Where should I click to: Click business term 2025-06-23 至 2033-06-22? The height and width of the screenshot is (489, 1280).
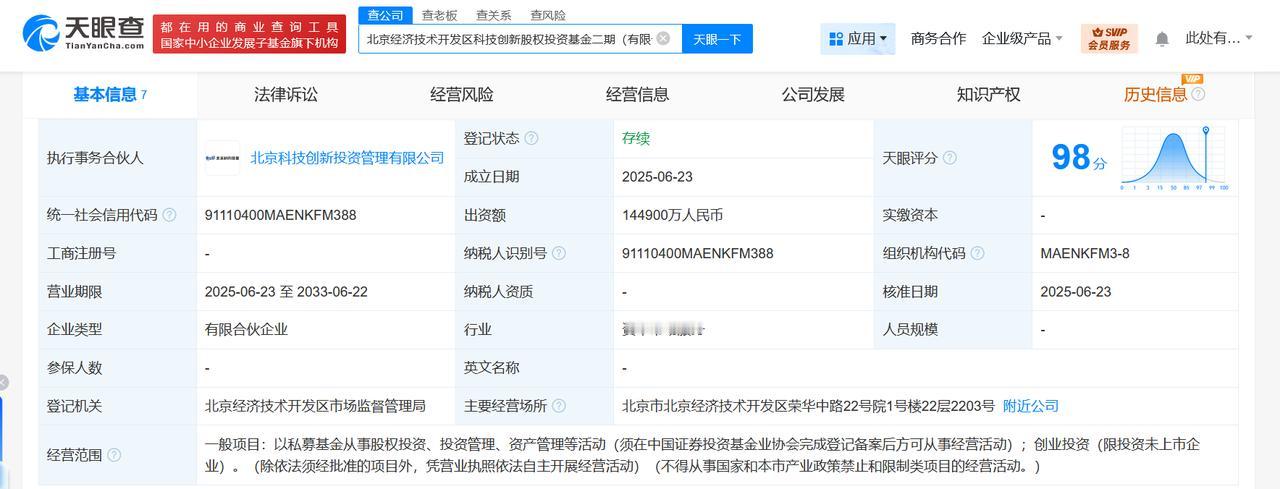tap(286, 291)
